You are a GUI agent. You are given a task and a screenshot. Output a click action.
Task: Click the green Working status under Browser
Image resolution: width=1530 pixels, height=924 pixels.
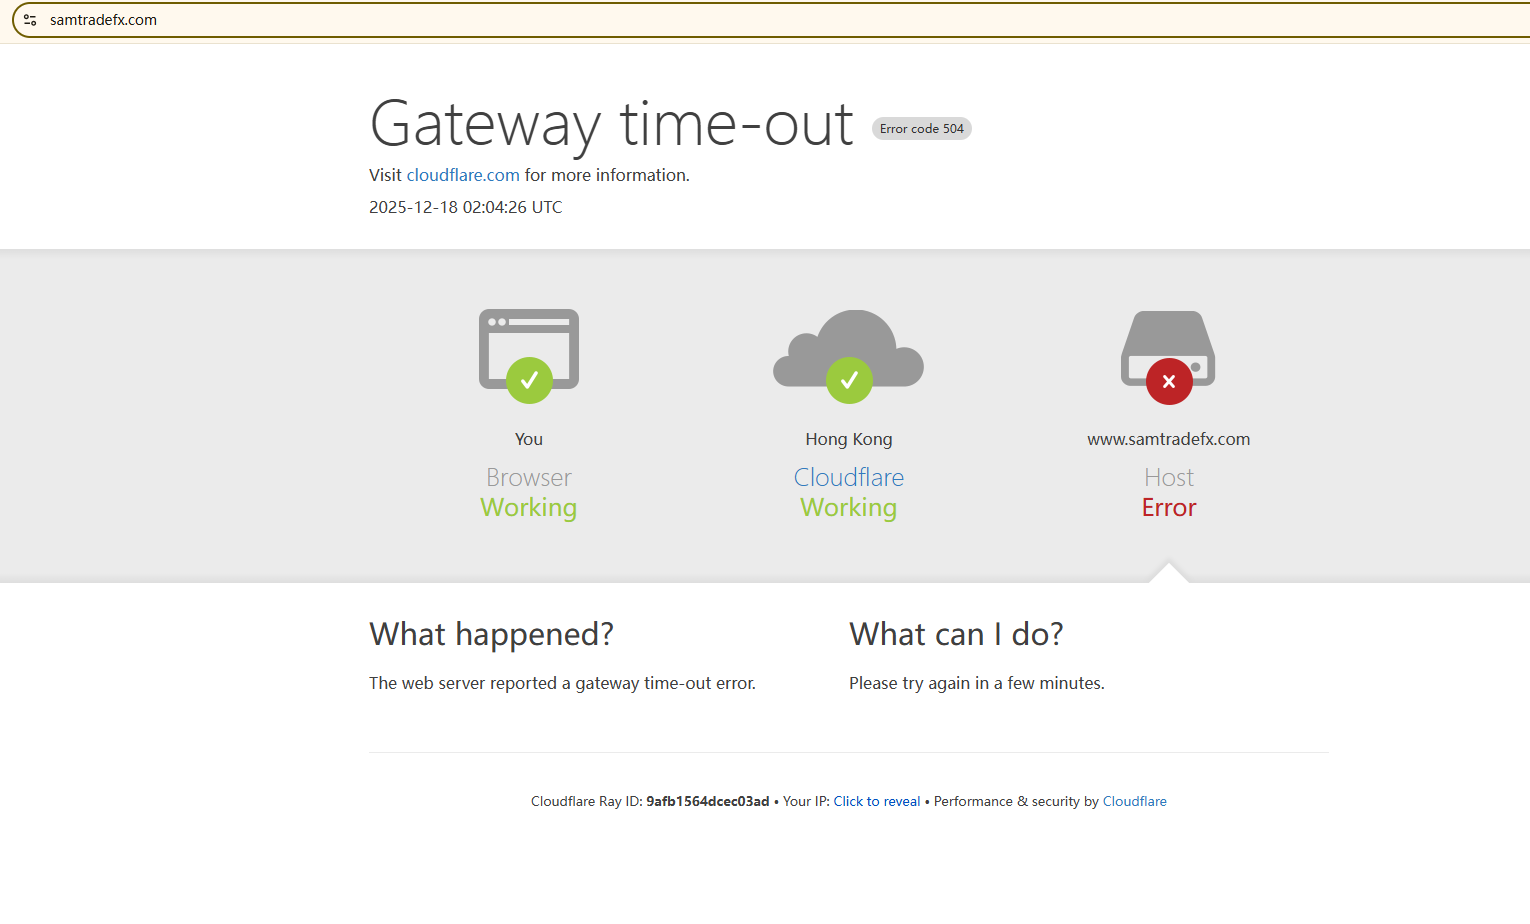point(529,508)
